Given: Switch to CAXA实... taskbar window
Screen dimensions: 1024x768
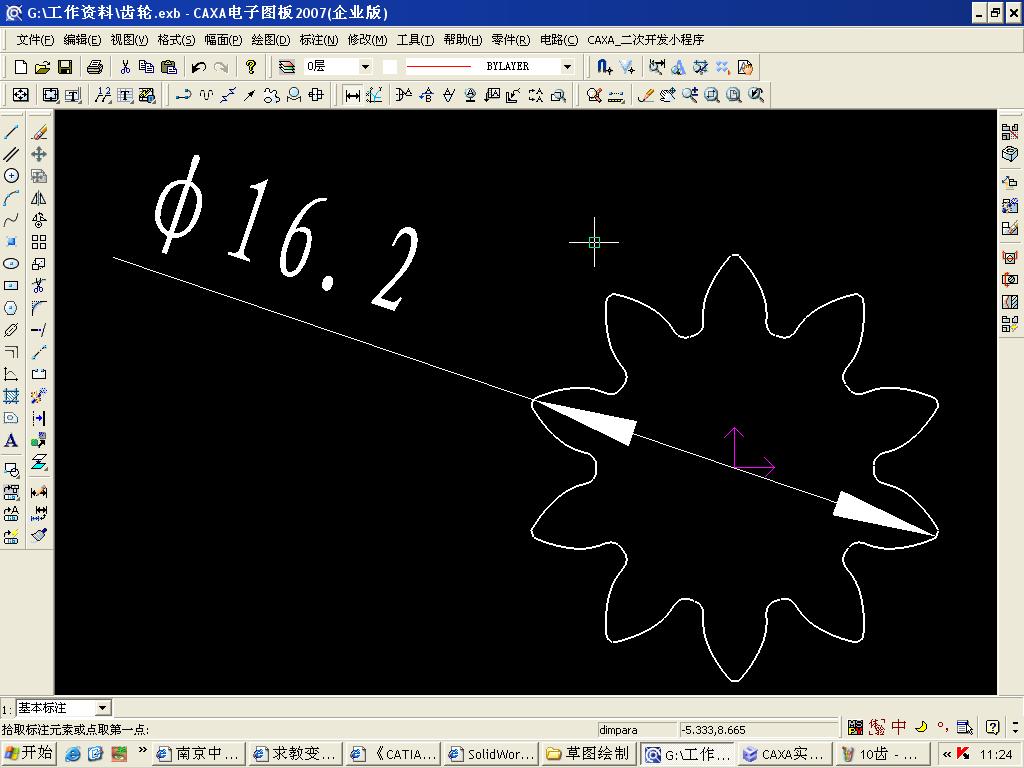Looking at the screenshot, I should pyautogui.click(x=784, y=754).
